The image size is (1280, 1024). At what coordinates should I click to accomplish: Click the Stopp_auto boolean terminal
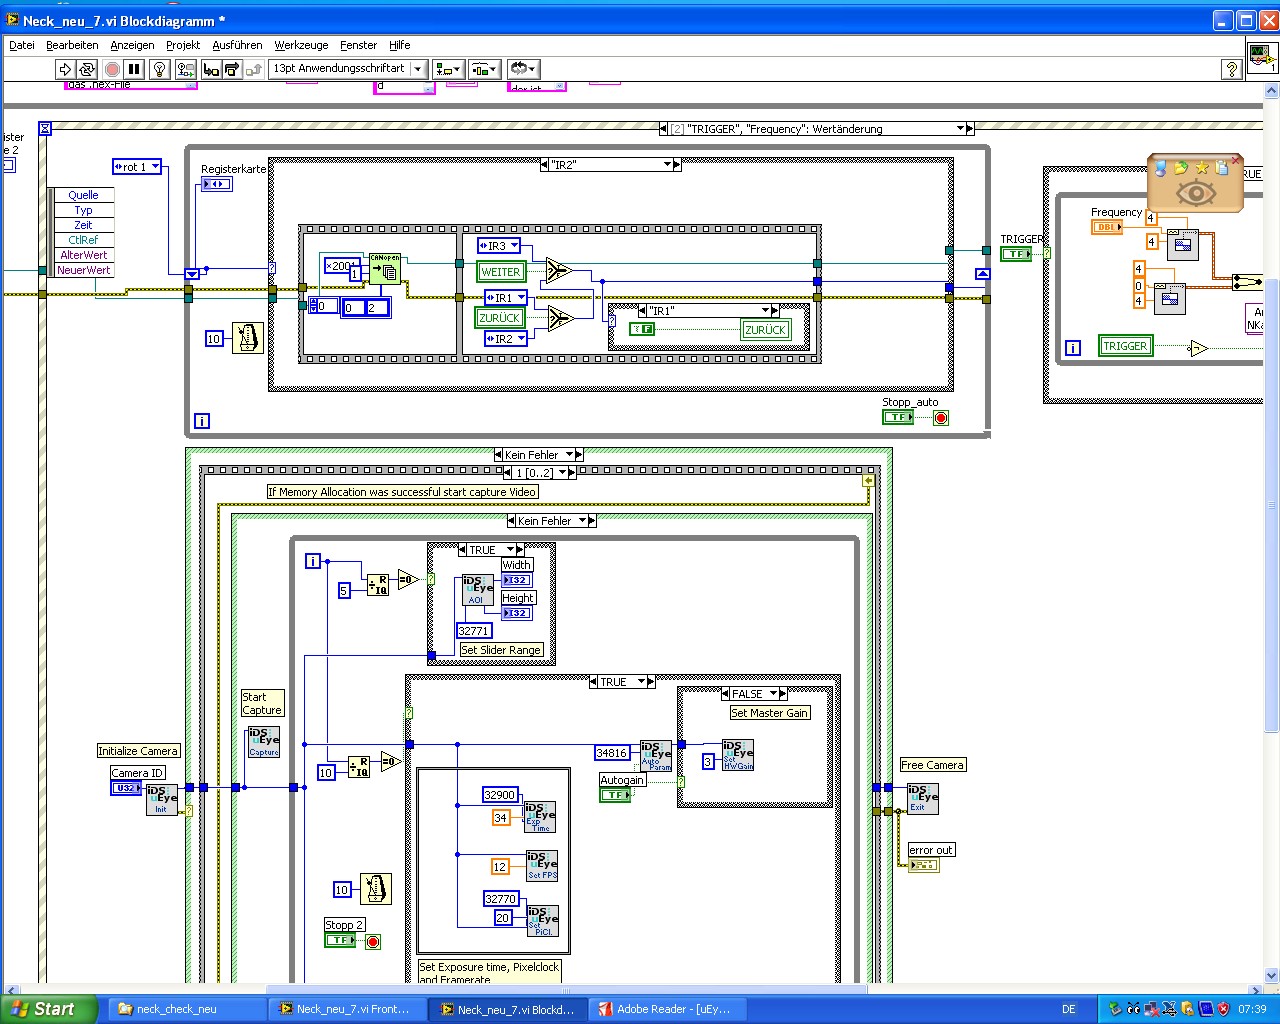tap(898, 417)
